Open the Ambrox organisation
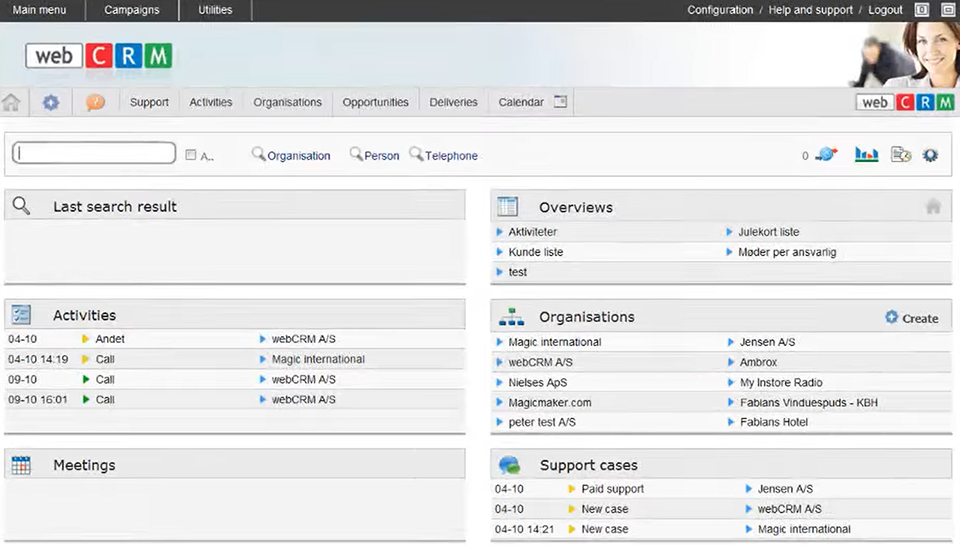 [758, 363]
